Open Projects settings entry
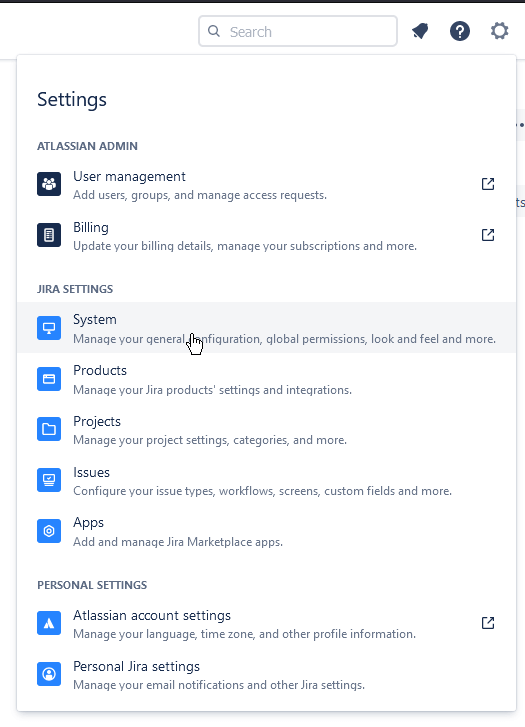Screen dimensions: 525x727 267,429
